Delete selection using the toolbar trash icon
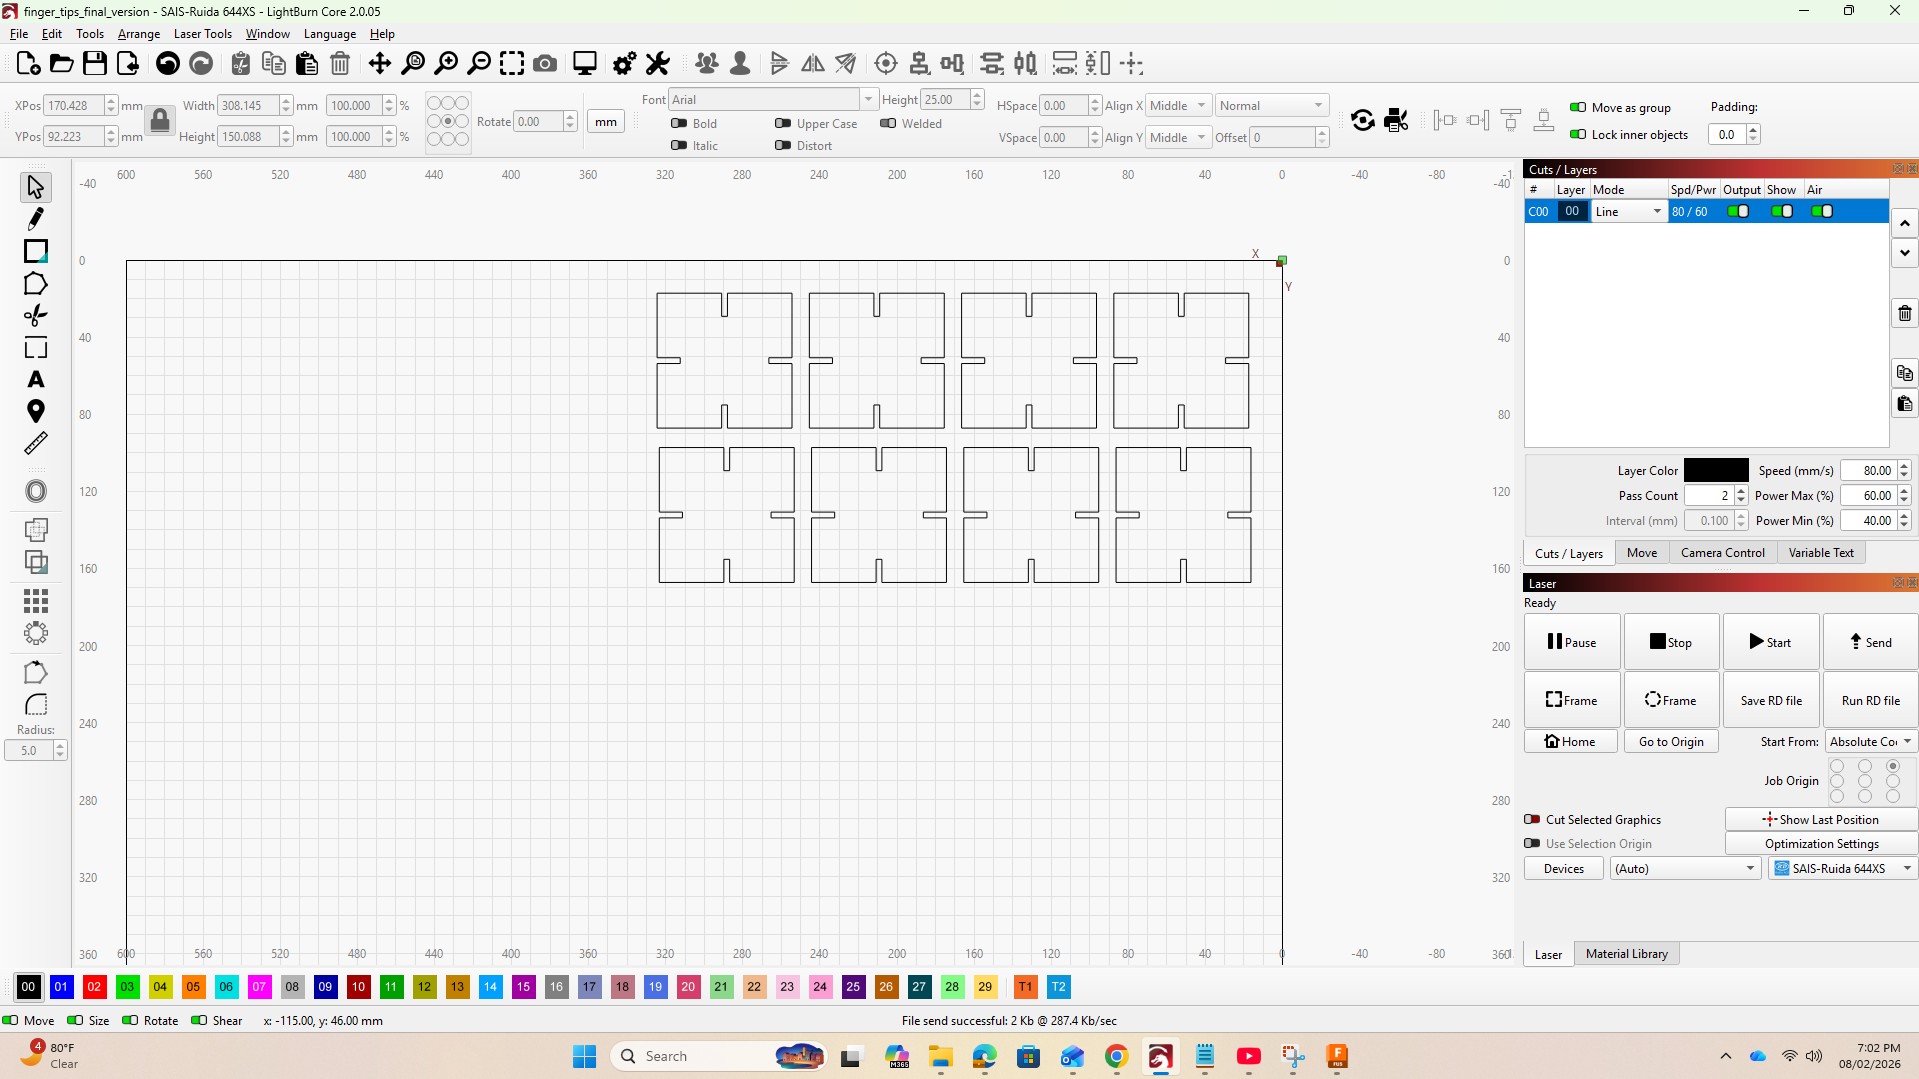Screen dimensions: 1919x1079 pos(340,64)
